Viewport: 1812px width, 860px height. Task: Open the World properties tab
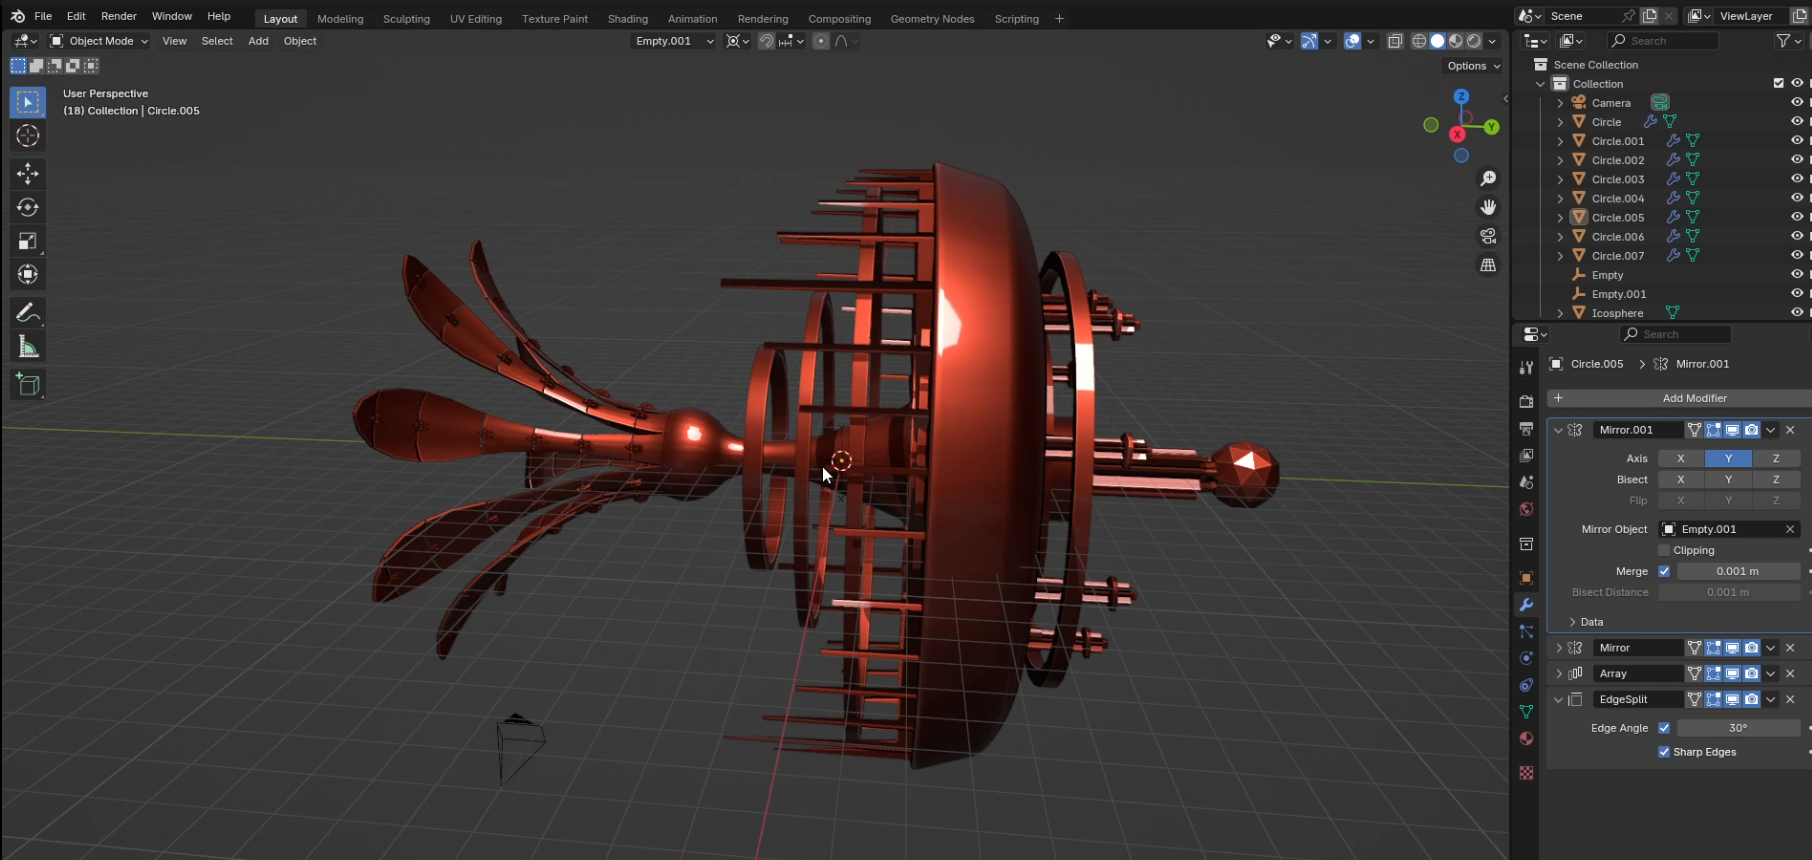1526,509
